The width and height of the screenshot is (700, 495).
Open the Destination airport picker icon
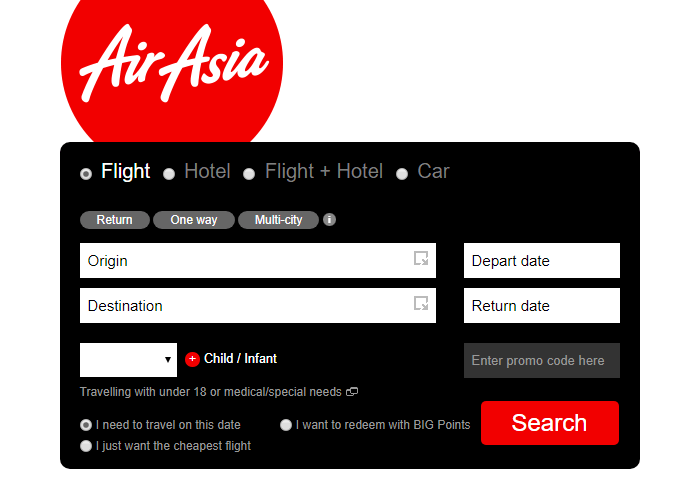click(x=421, y=303)
